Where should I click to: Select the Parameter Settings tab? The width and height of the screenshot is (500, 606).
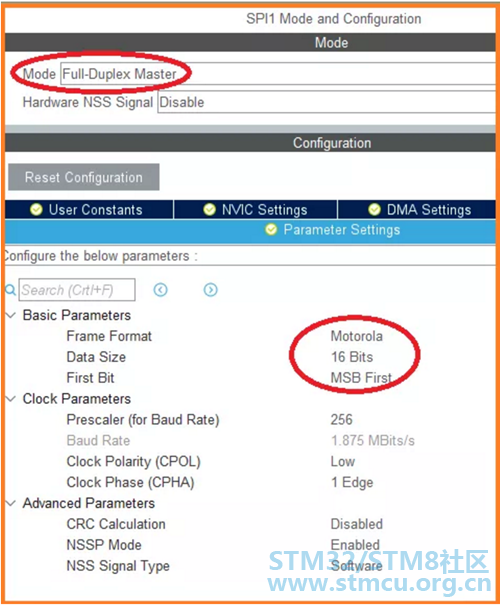[x=250, y=230]
